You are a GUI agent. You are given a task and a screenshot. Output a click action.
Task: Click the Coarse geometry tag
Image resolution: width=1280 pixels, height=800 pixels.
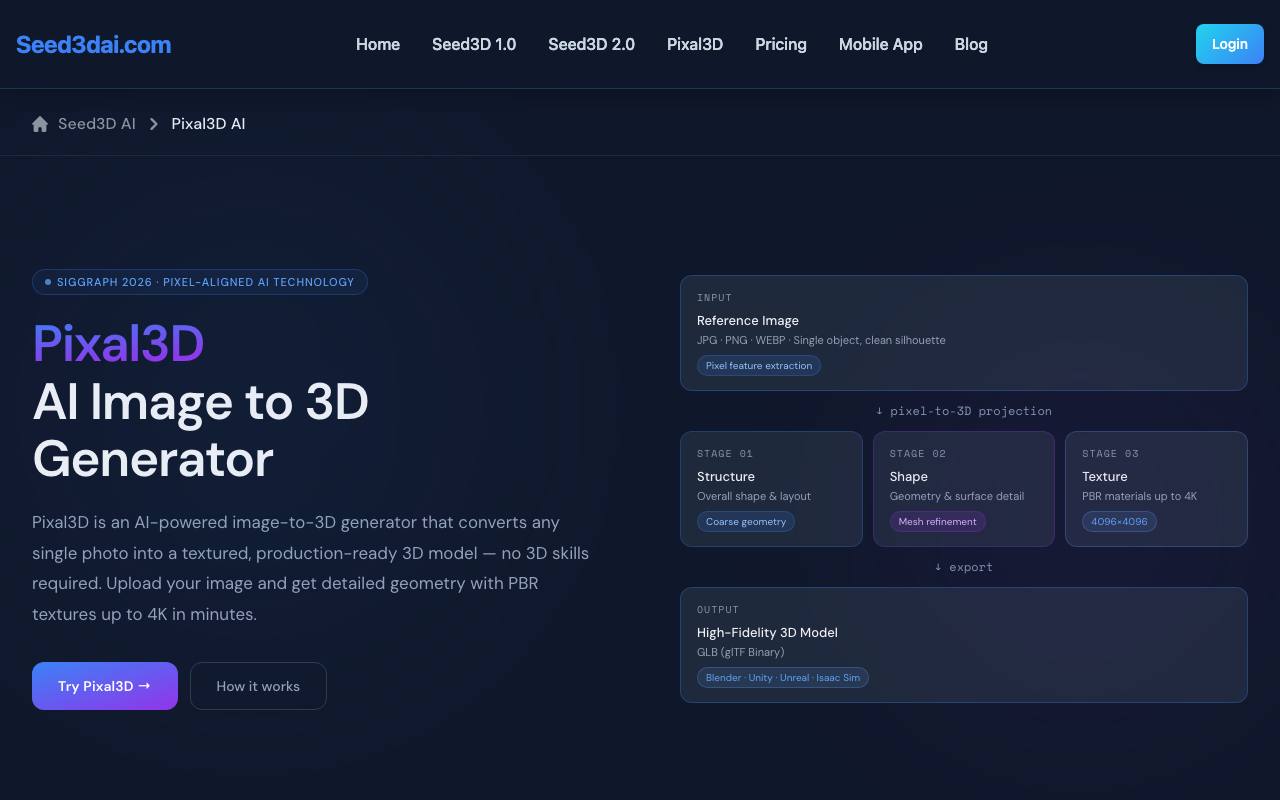(x=747, y=522)
